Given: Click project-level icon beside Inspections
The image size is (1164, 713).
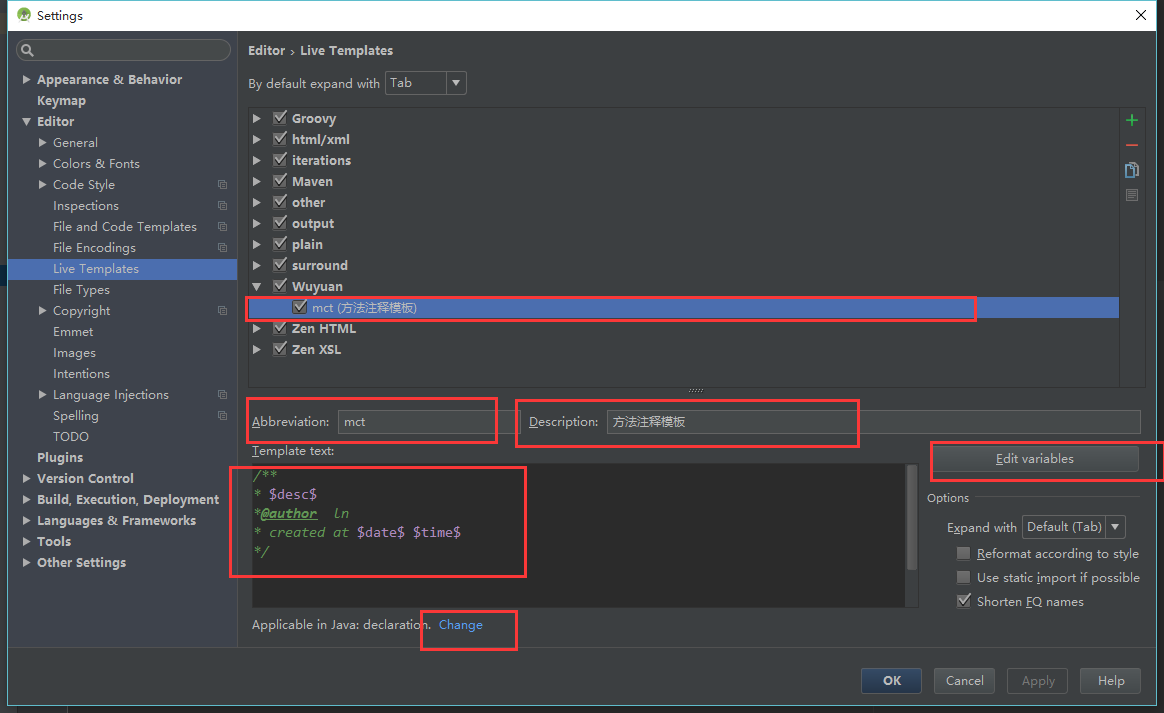Looking at the screenshot, I should click(222, 206).
